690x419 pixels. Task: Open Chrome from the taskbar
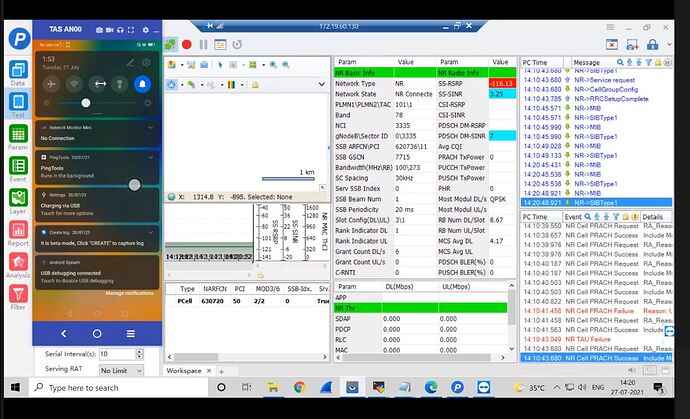300,387
